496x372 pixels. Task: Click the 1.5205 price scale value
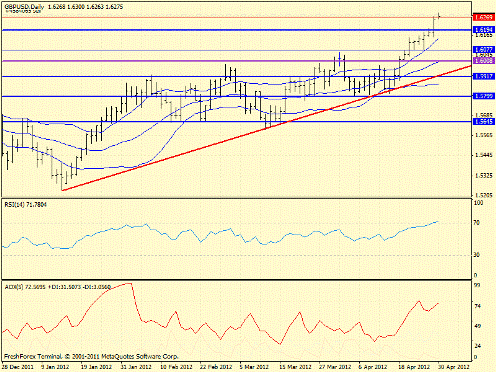tap(483, 195)
